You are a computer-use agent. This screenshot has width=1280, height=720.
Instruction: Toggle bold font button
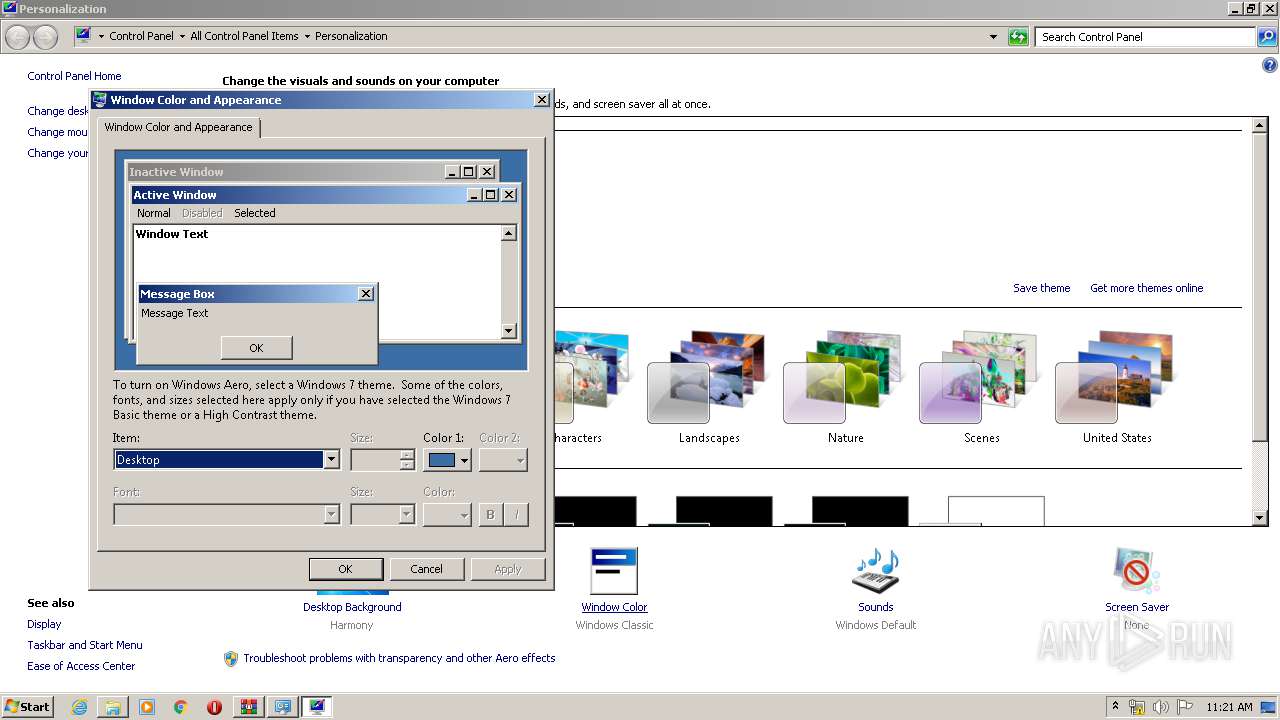[490, 515]
